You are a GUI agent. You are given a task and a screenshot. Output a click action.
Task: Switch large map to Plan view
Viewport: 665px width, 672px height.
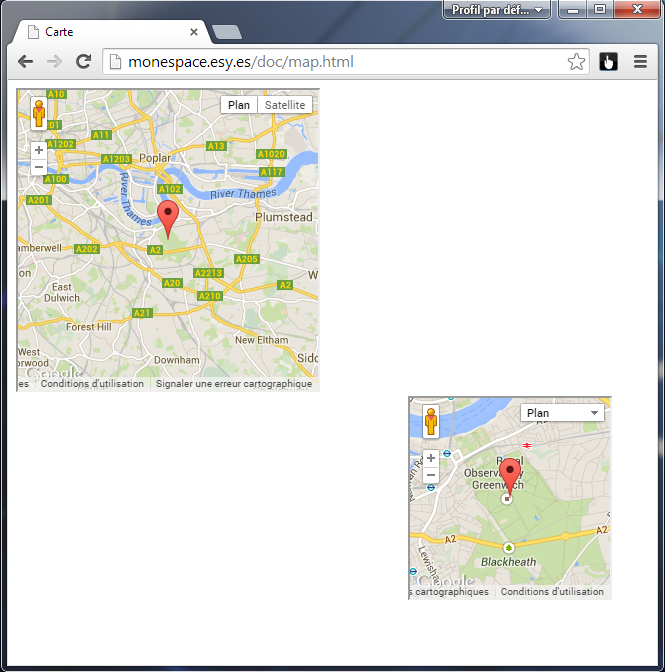[239, 105]
